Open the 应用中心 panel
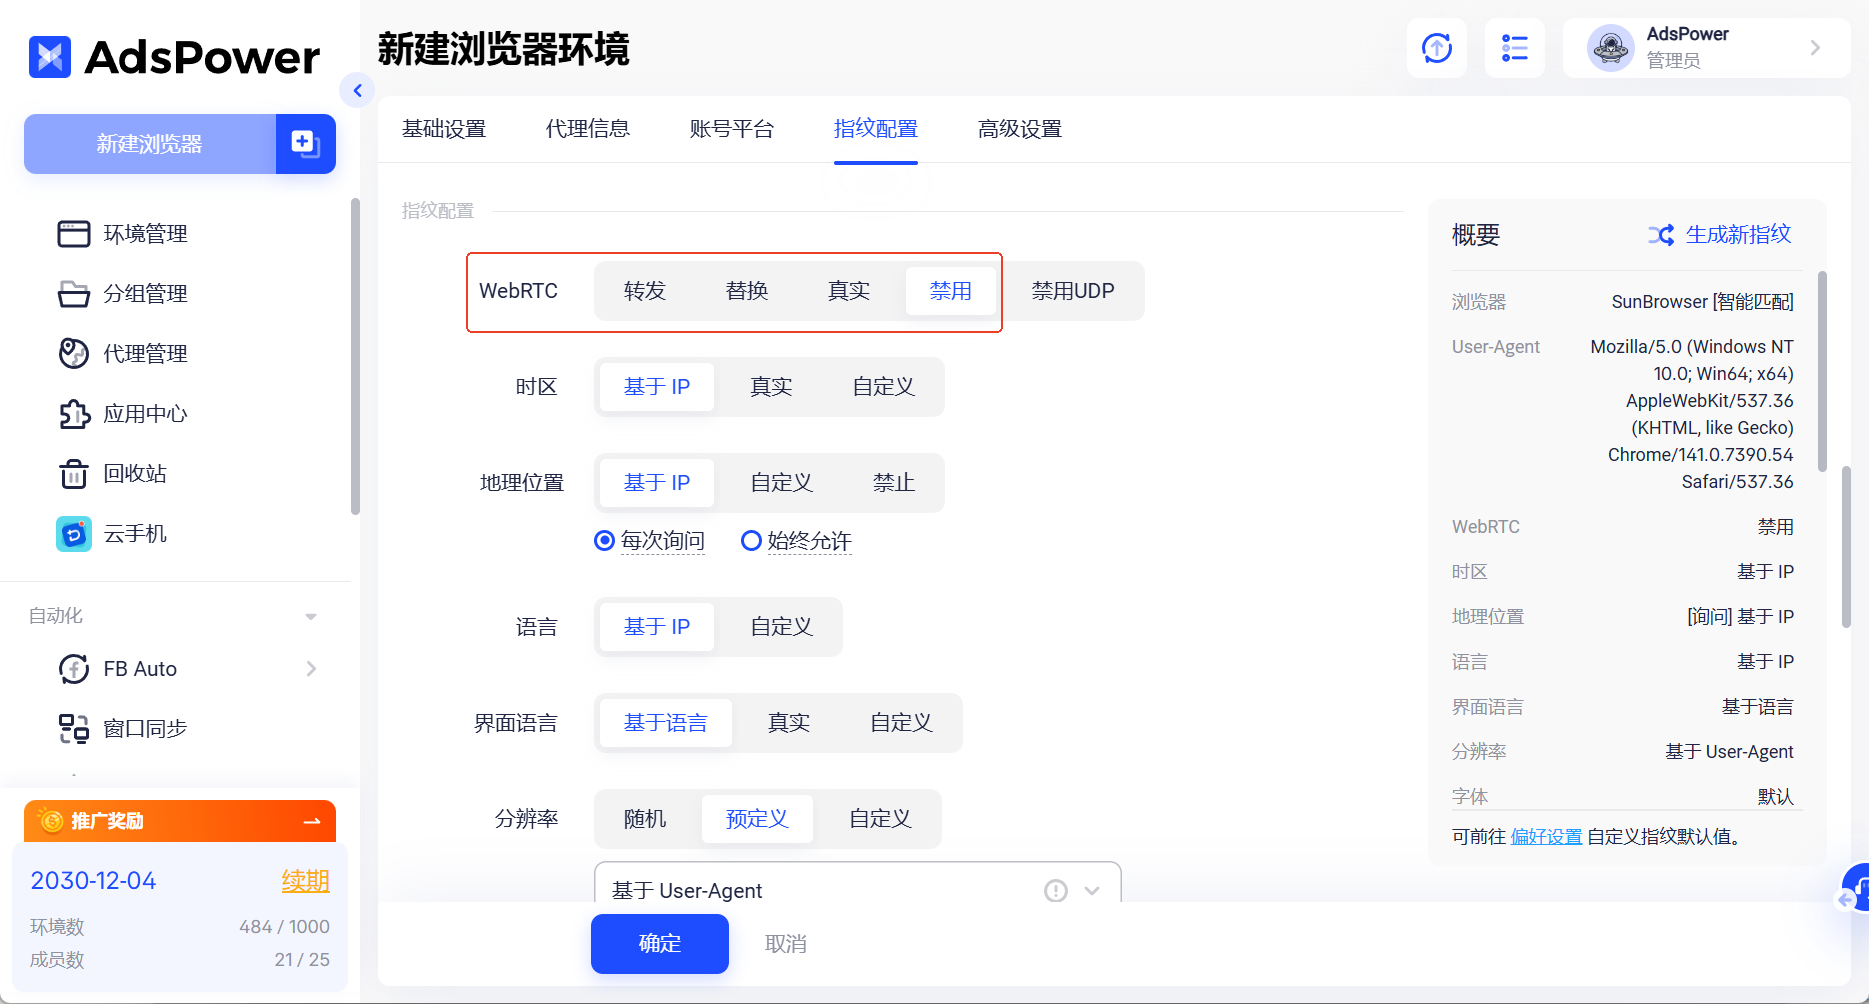 point(146,414)
